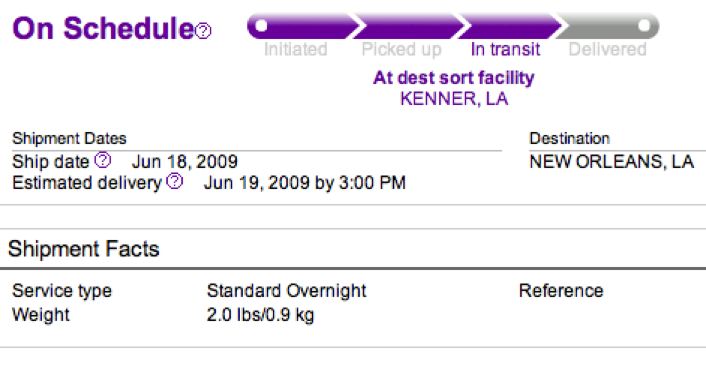Select the In transit progress segment
Image resolution: width=706 pixels, height=366 pixels.
pos(509,26)
